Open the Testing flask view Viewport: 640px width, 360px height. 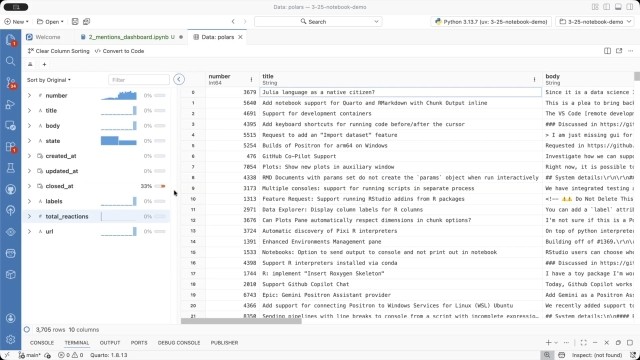click(10, 168)
